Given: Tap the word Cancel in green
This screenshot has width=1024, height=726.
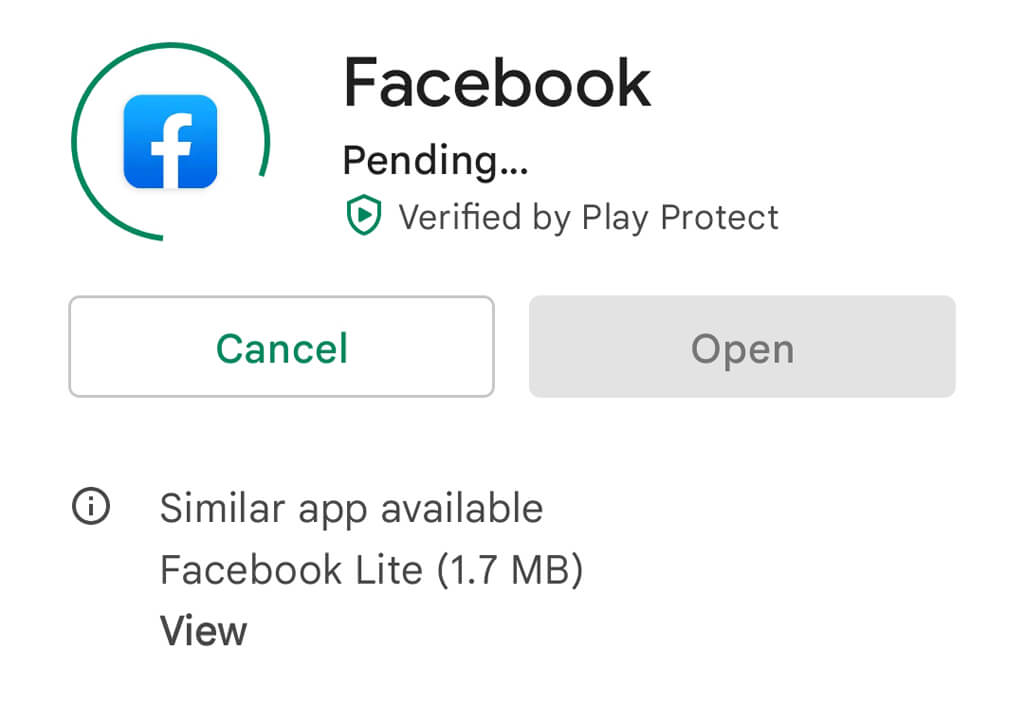Looking at the screenshot, I should tap(281, 348).
